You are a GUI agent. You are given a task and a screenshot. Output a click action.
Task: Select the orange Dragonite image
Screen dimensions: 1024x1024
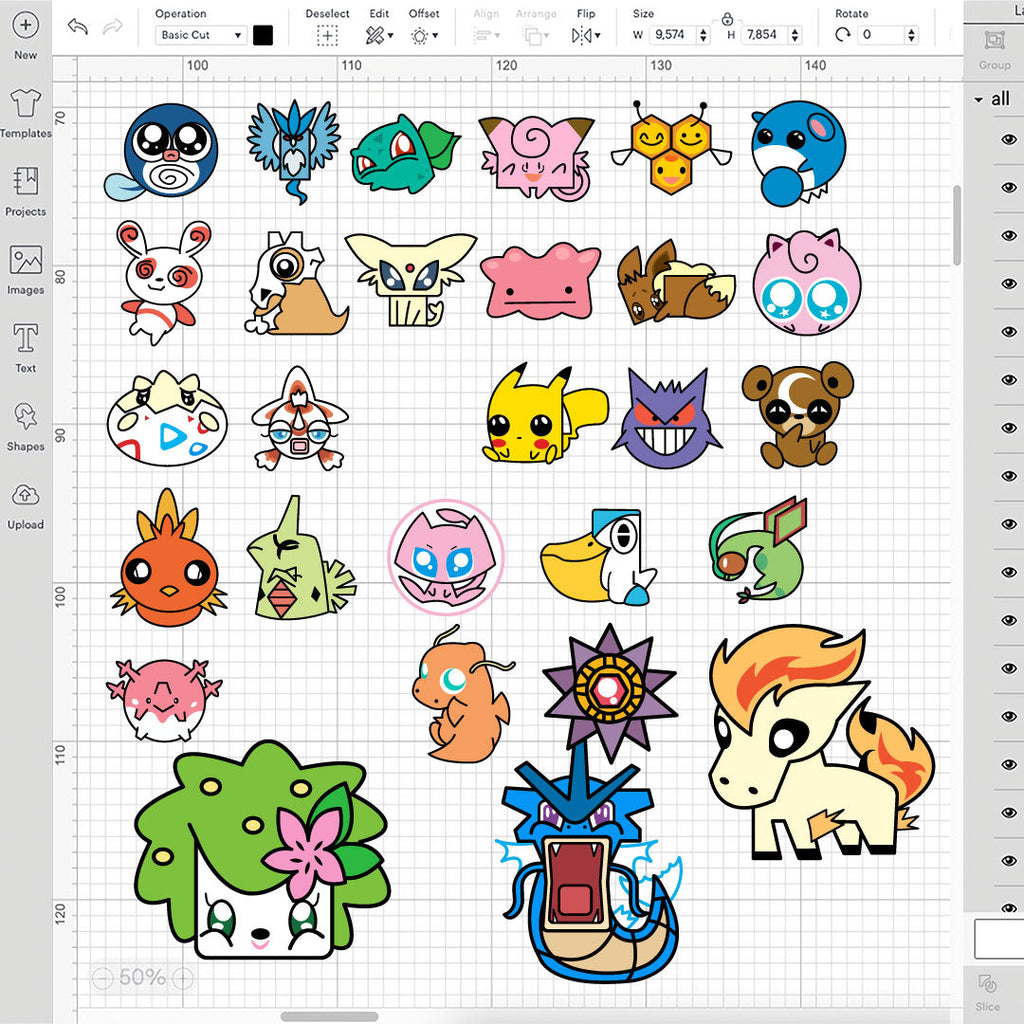click(x=462, y=696)
